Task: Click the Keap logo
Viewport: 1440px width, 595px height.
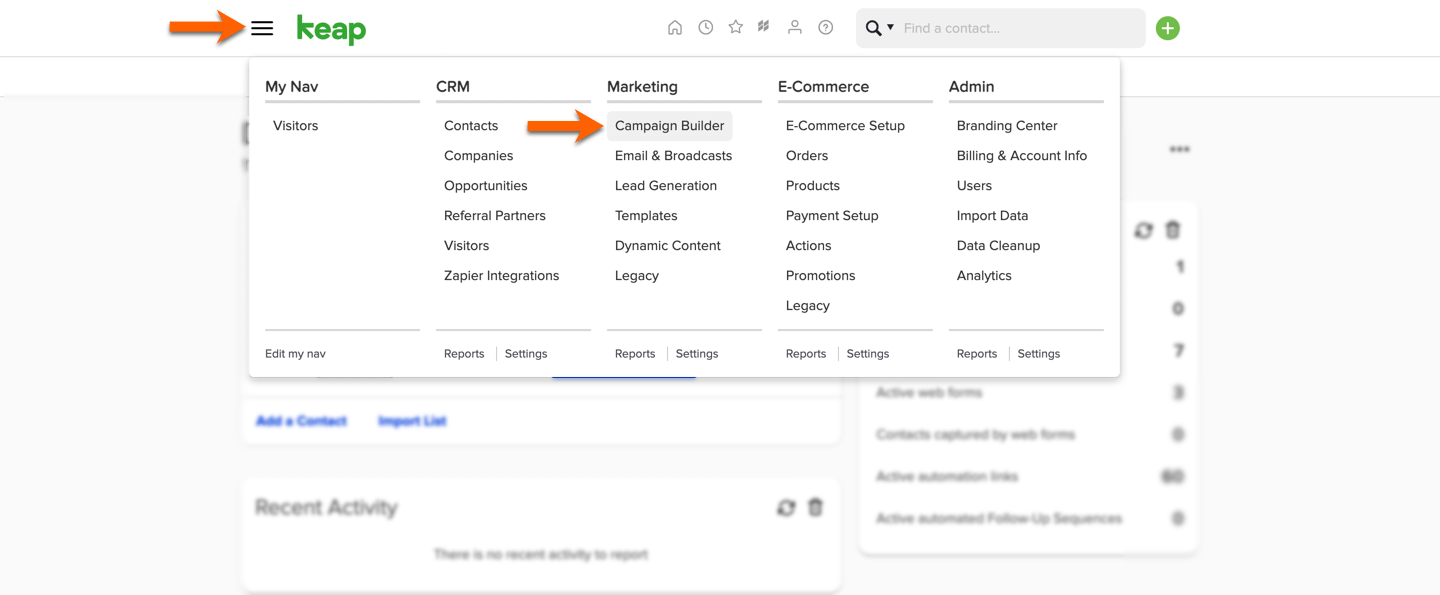Action: coord(331,29)
